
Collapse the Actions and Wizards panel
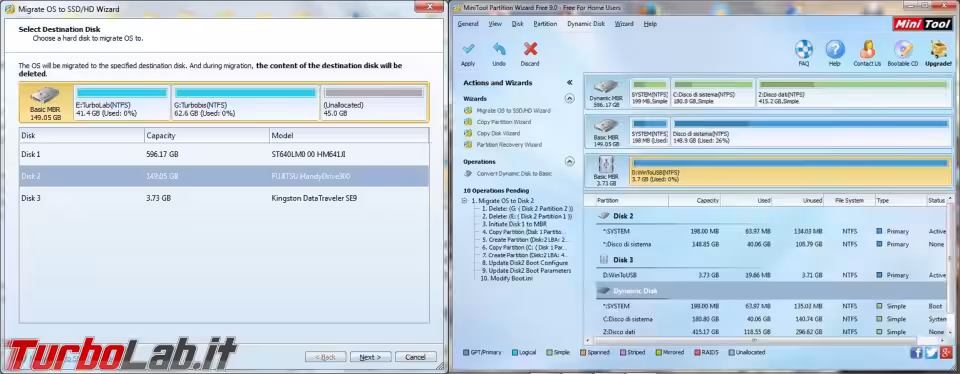569,83
